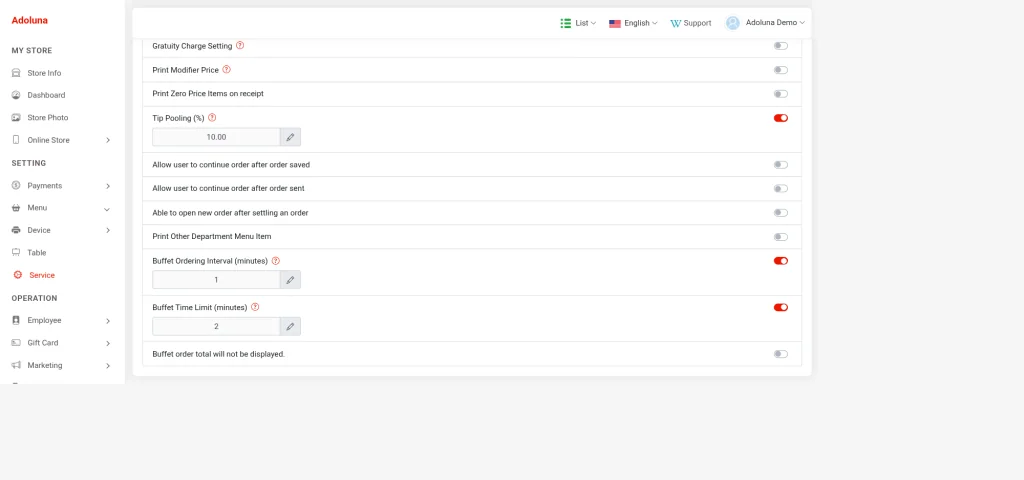Click pencil edit icon for Buffet Ordering Interval
This screenshot has height=480, width=1024.
290,280
